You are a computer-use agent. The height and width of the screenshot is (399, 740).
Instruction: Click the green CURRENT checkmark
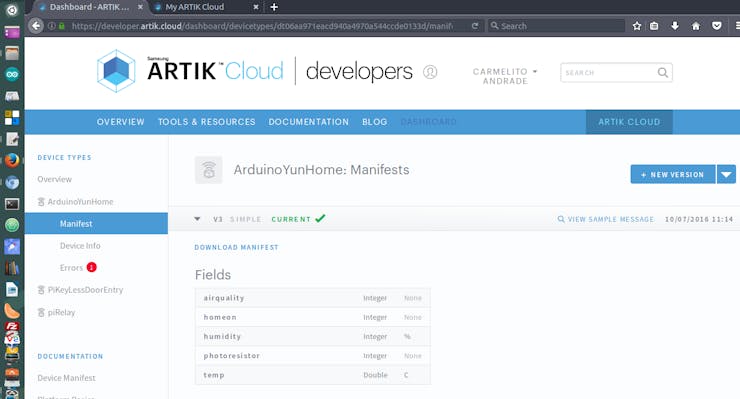click(320, 219)
